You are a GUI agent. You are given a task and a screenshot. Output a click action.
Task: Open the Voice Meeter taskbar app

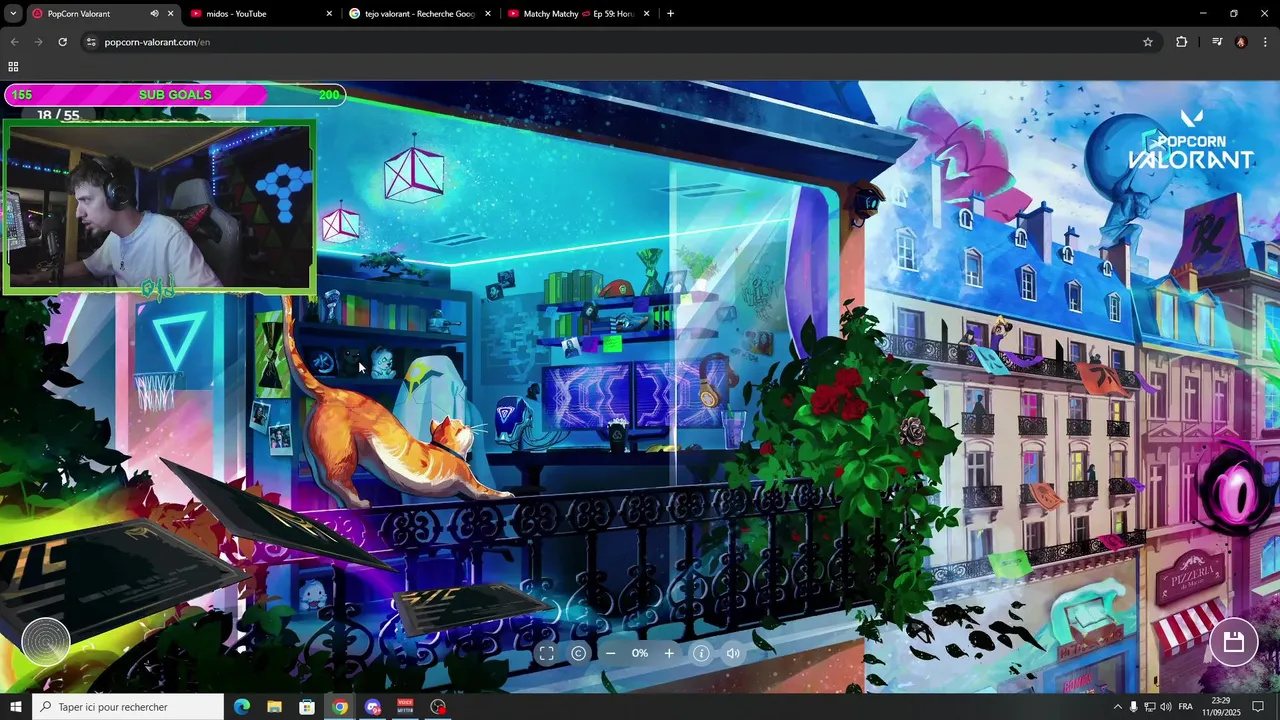[x=405, y=707]
